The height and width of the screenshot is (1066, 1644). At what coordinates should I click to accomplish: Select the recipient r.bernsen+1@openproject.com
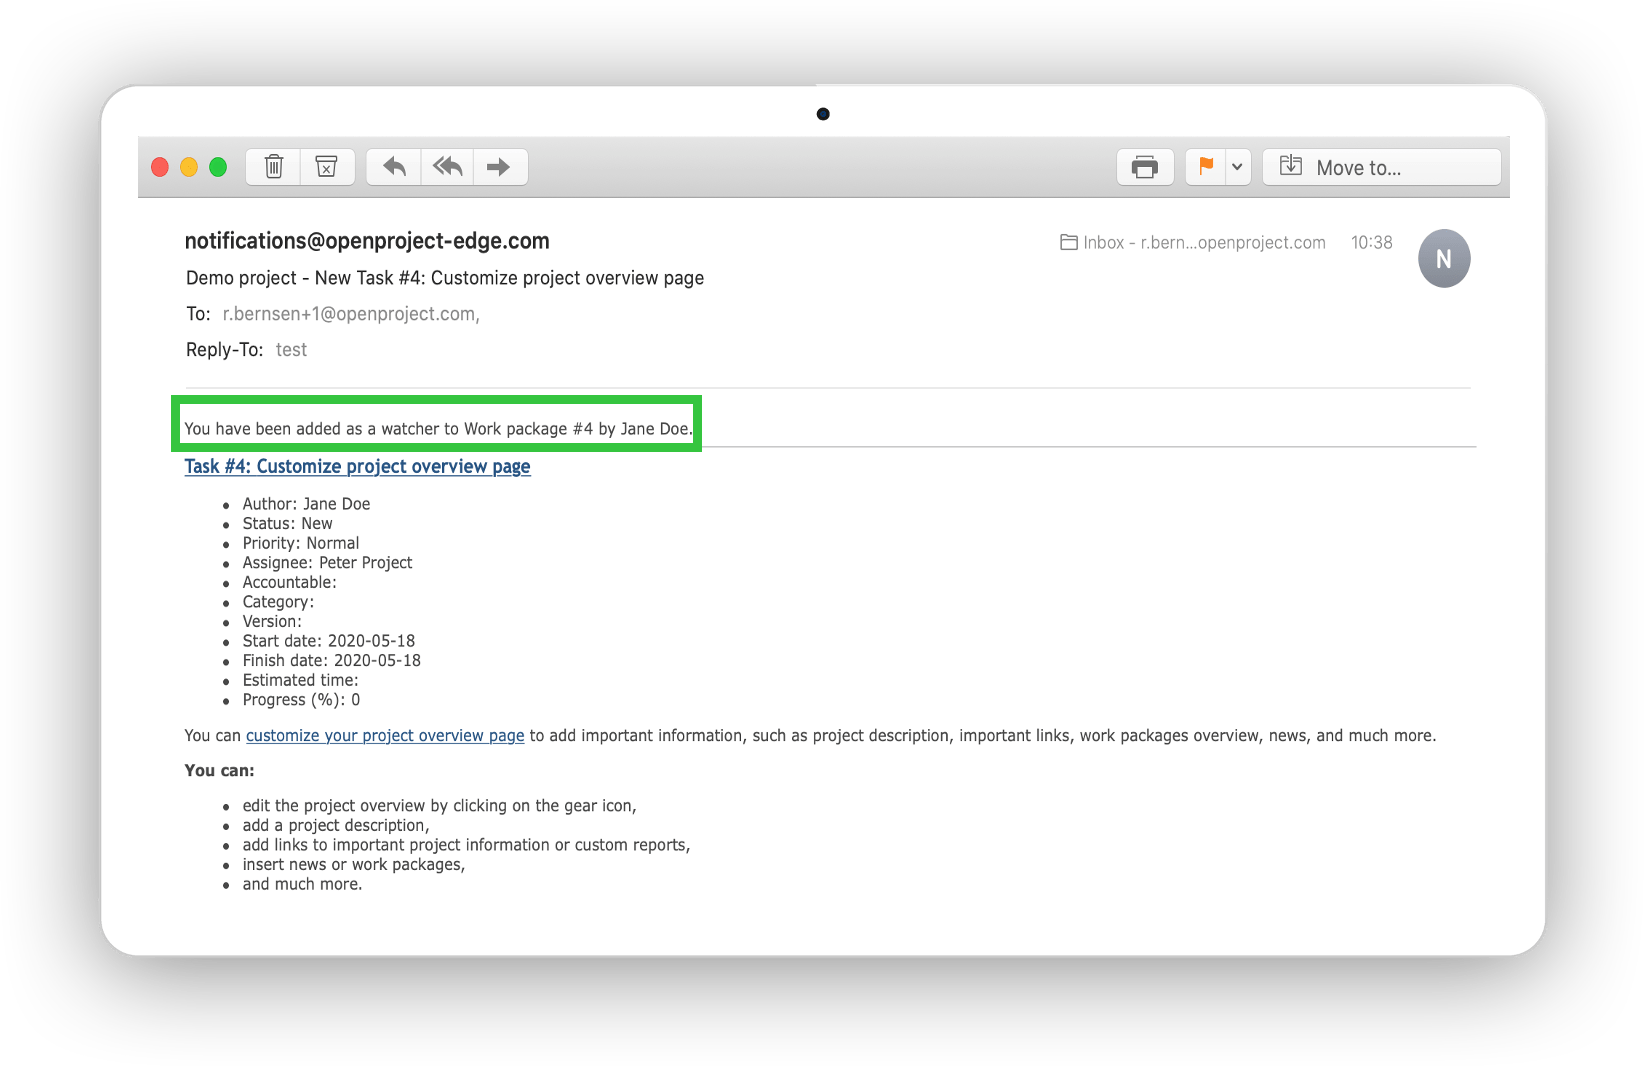click(349, 313)
